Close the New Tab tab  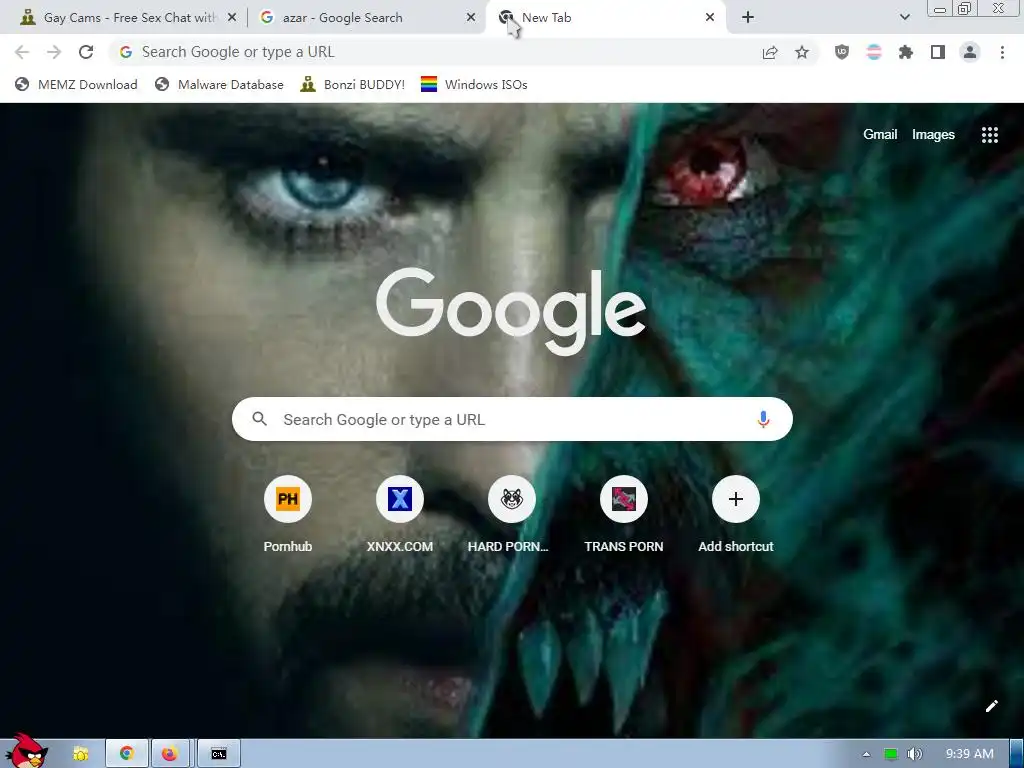[x=710, y=18]
